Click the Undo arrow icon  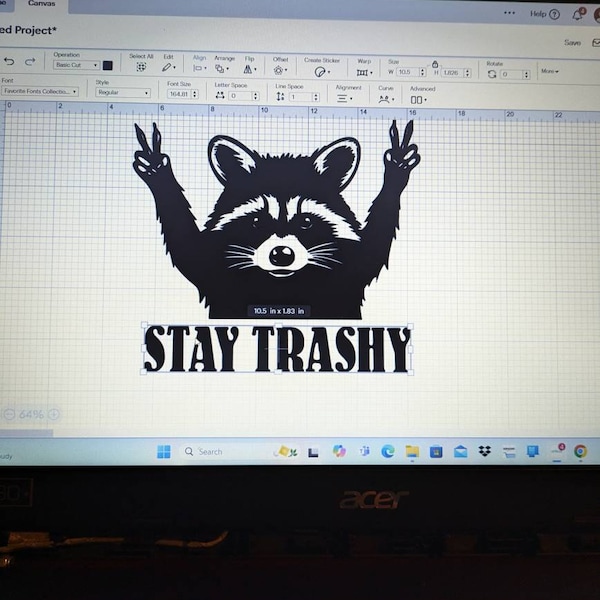pyautogui.click(x=9, y=62)
